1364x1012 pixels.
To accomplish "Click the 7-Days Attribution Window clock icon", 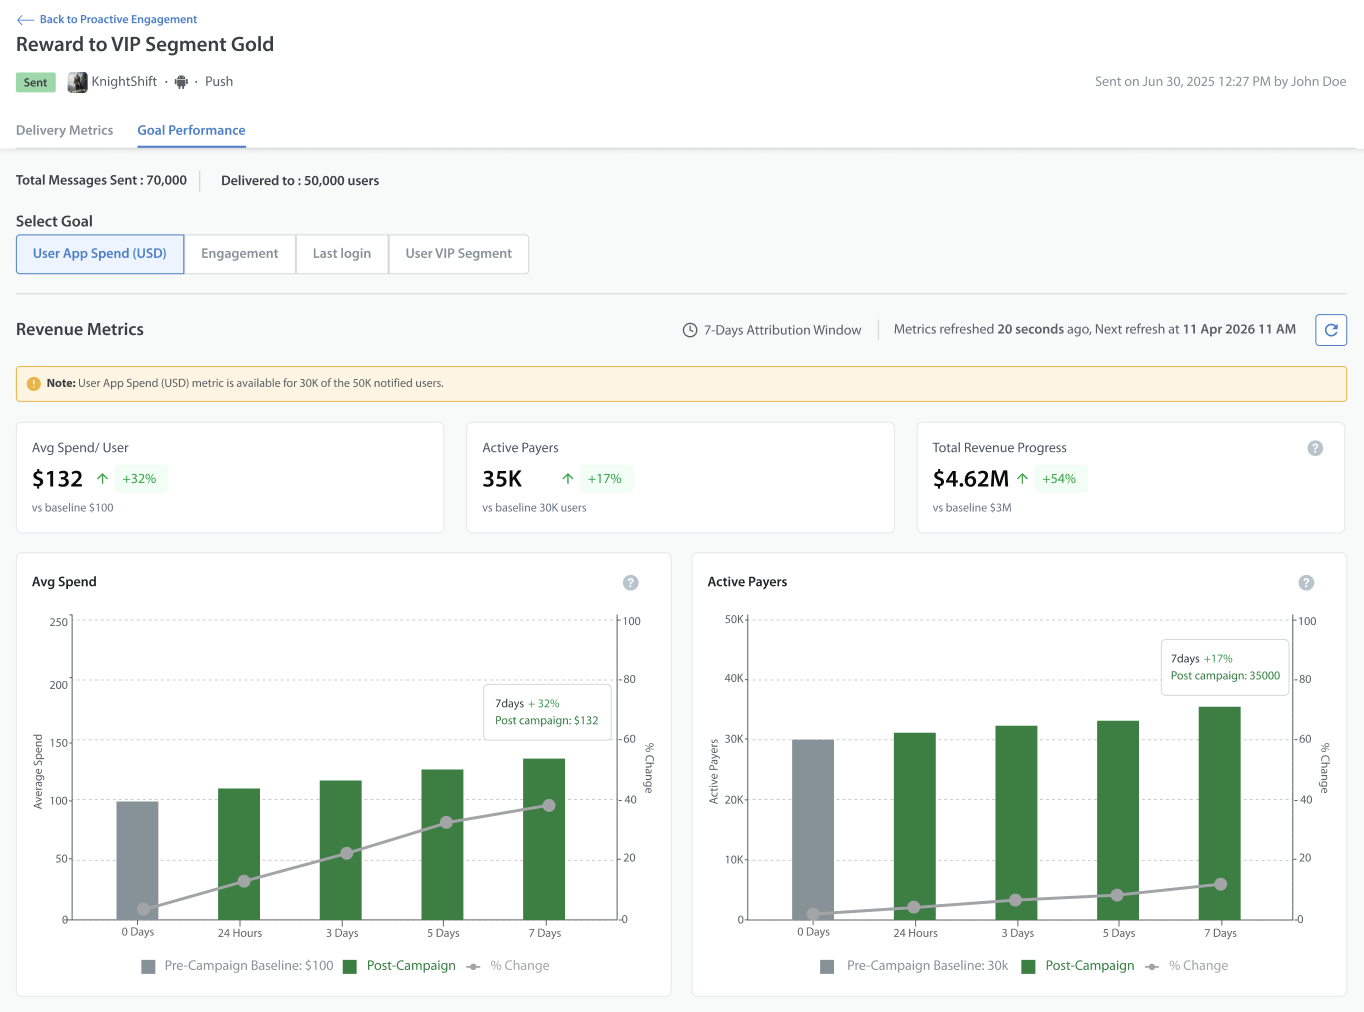I will click(690, 330).
